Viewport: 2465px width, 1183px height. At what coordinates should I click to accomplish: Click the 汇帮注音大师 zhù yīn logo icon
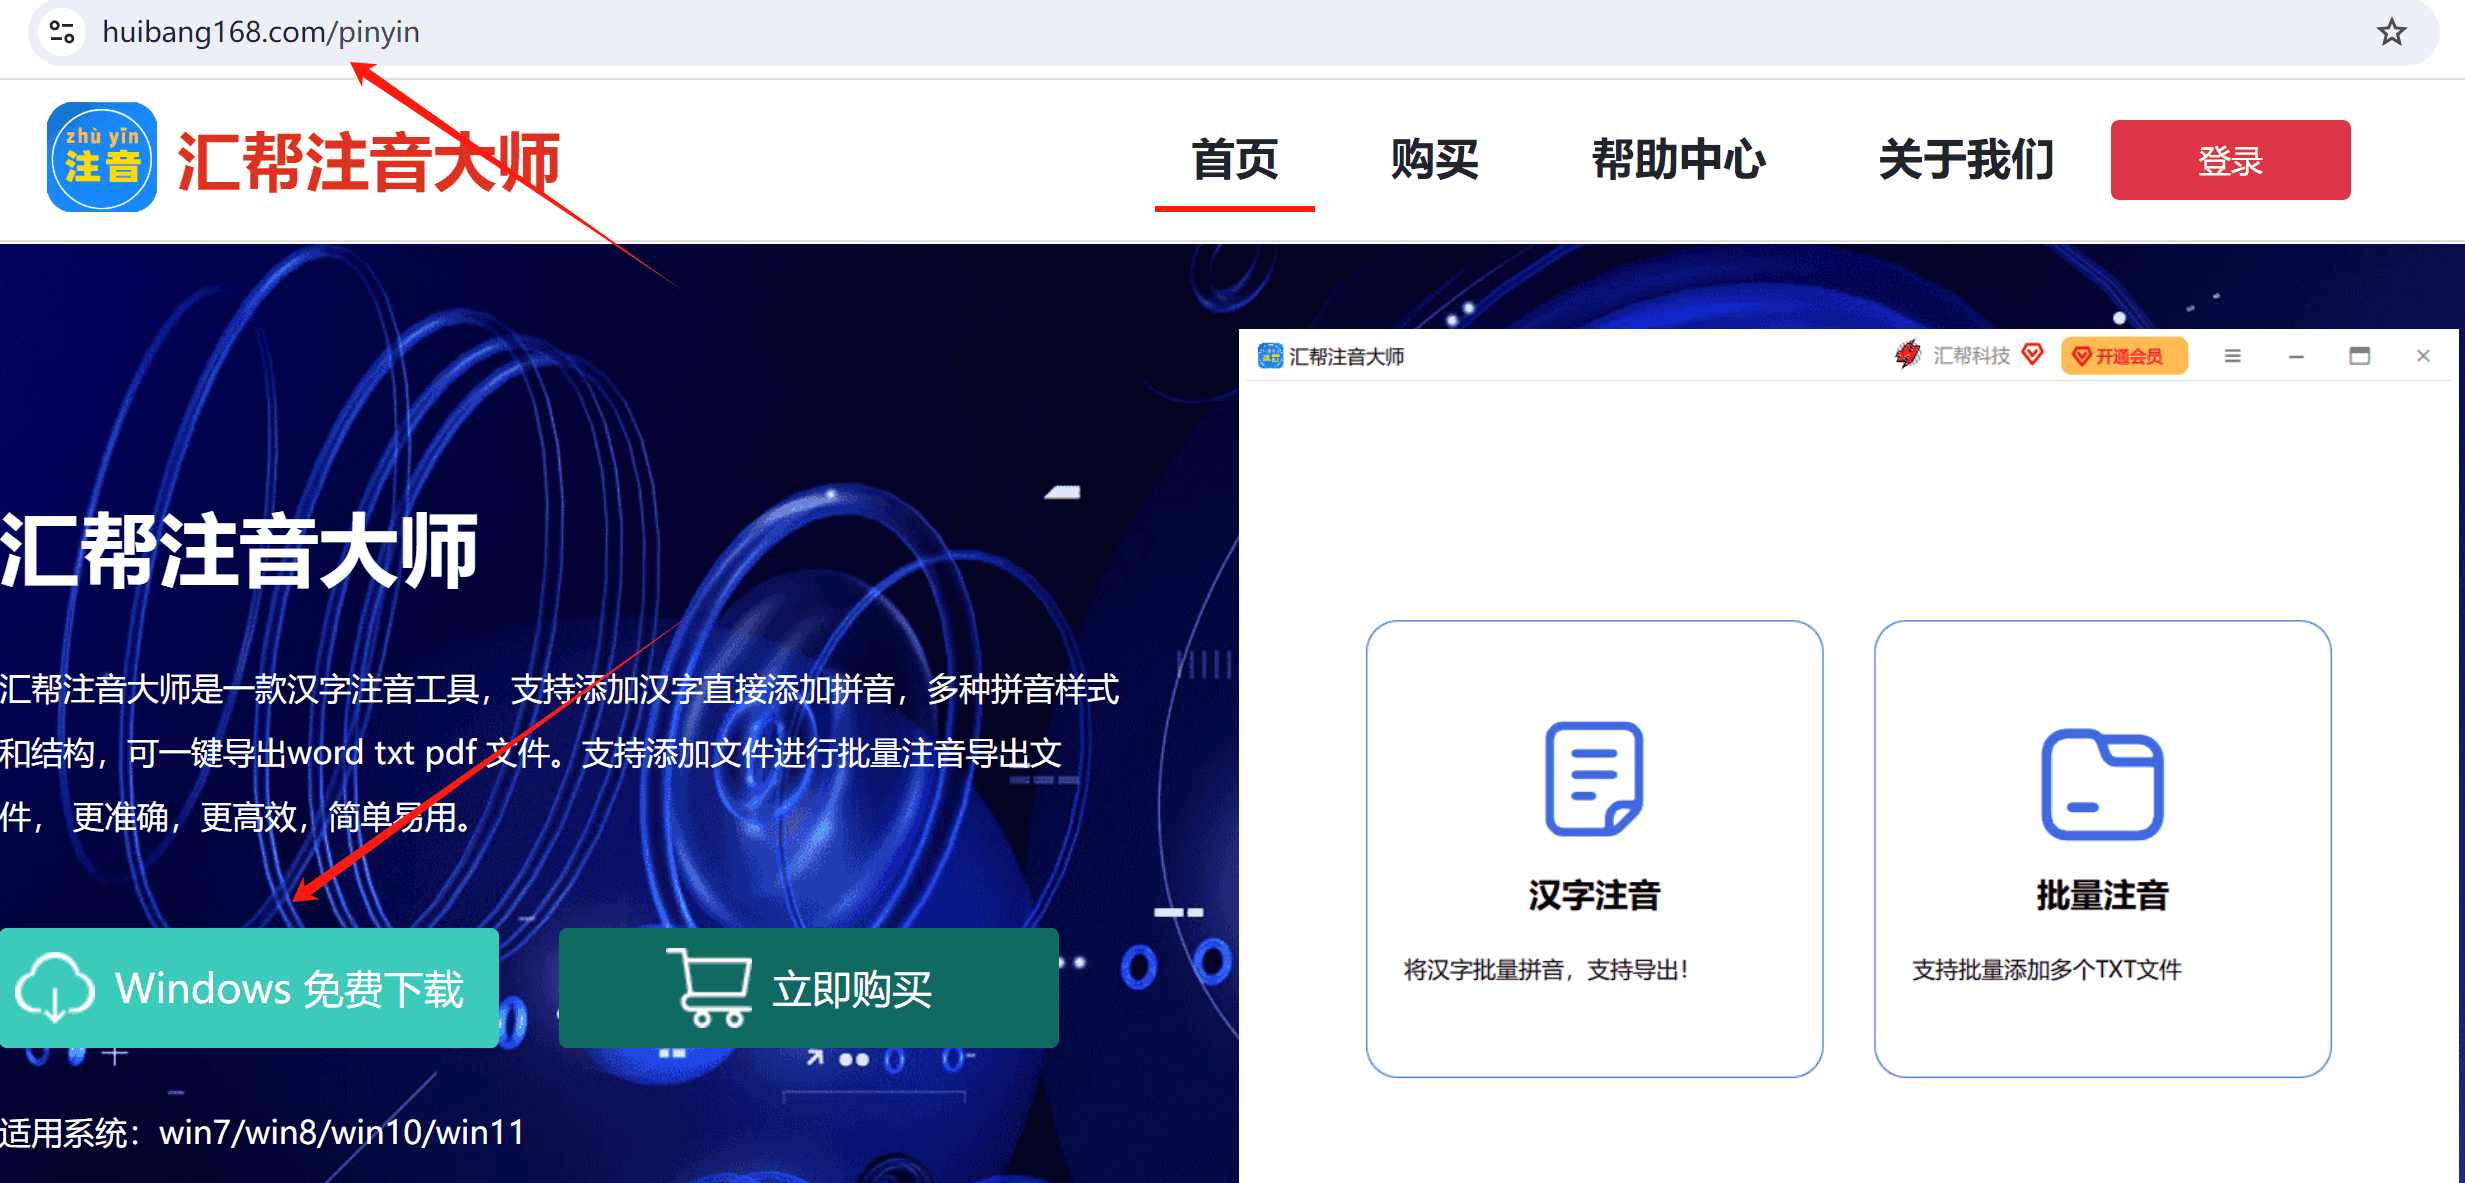(102, 157)
